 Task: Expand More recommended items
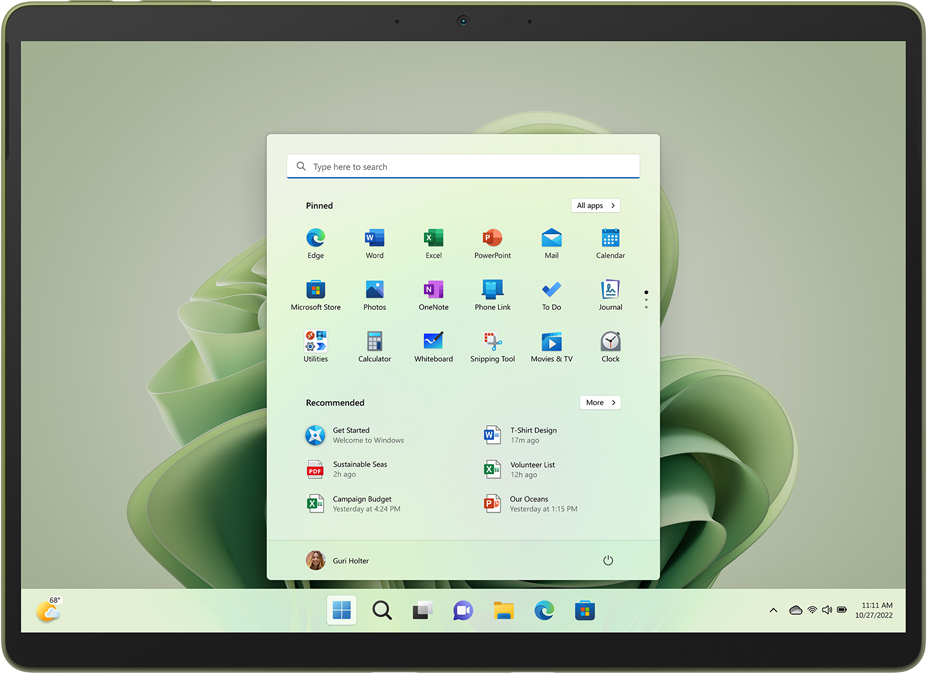coord(600,403)
